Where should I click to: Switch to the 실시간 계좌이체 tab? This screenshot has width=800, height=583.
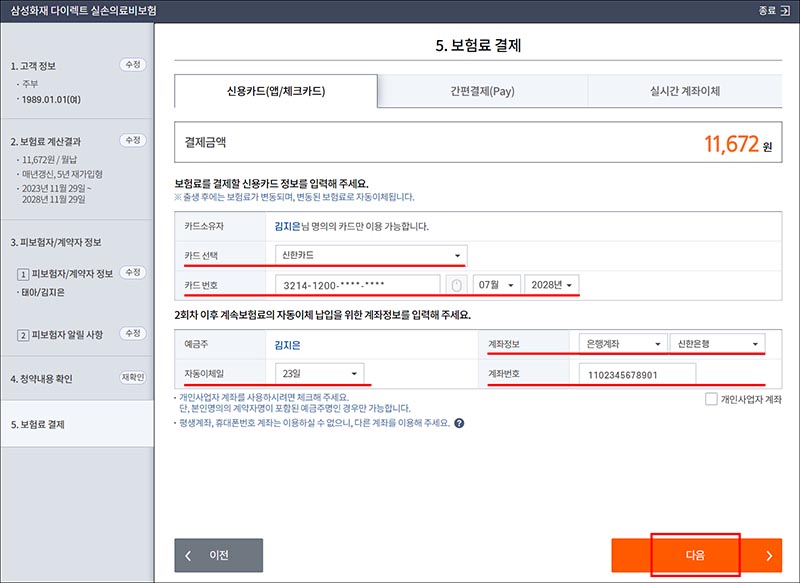click(685, 91)
